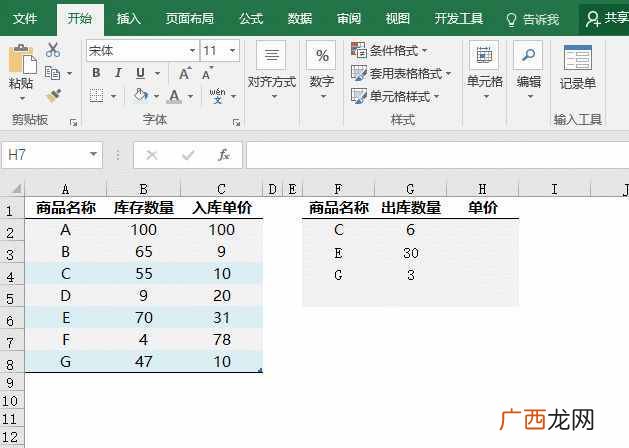Expand the font size dropdown

233,51
